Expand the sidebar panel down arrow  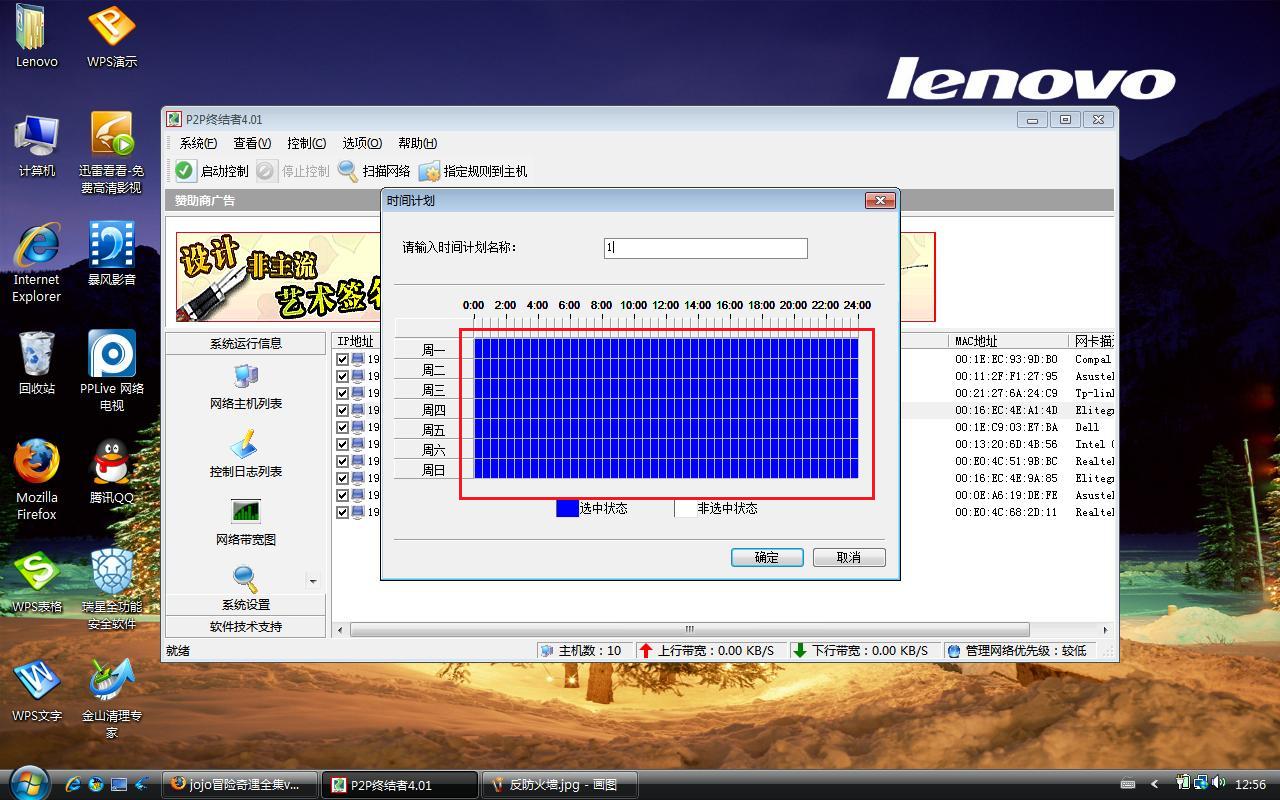312,581
